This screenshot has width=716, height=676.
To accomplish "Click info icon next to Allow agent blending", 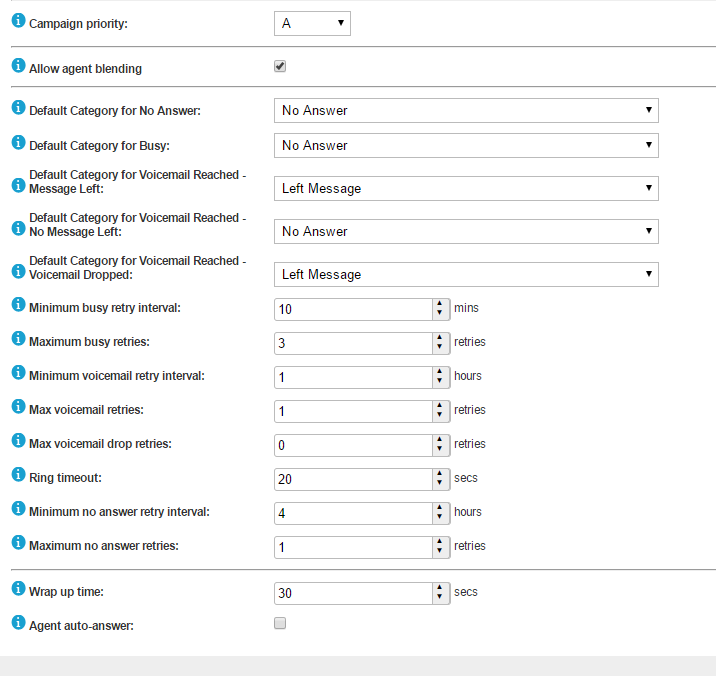I will coord(18,65).
